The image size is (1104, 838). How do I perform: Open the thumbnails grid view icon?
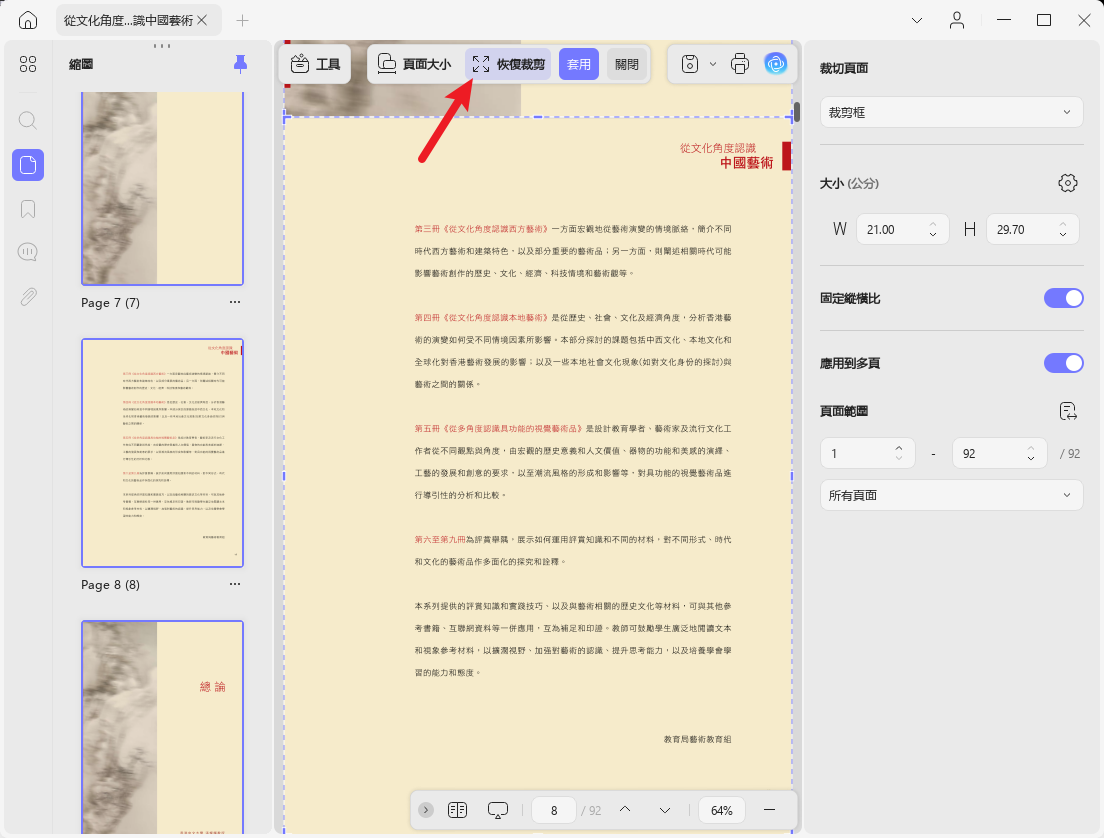pyautogui.click(x=28, y=65)
